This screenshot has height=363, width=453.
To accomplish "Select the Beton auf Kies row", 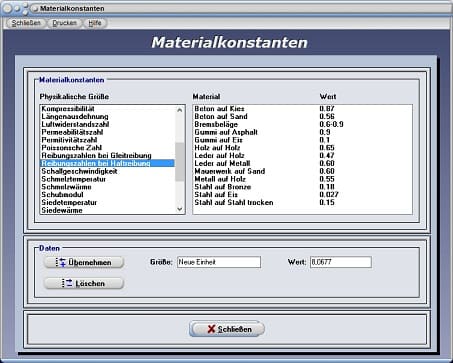I will [302, 109].
